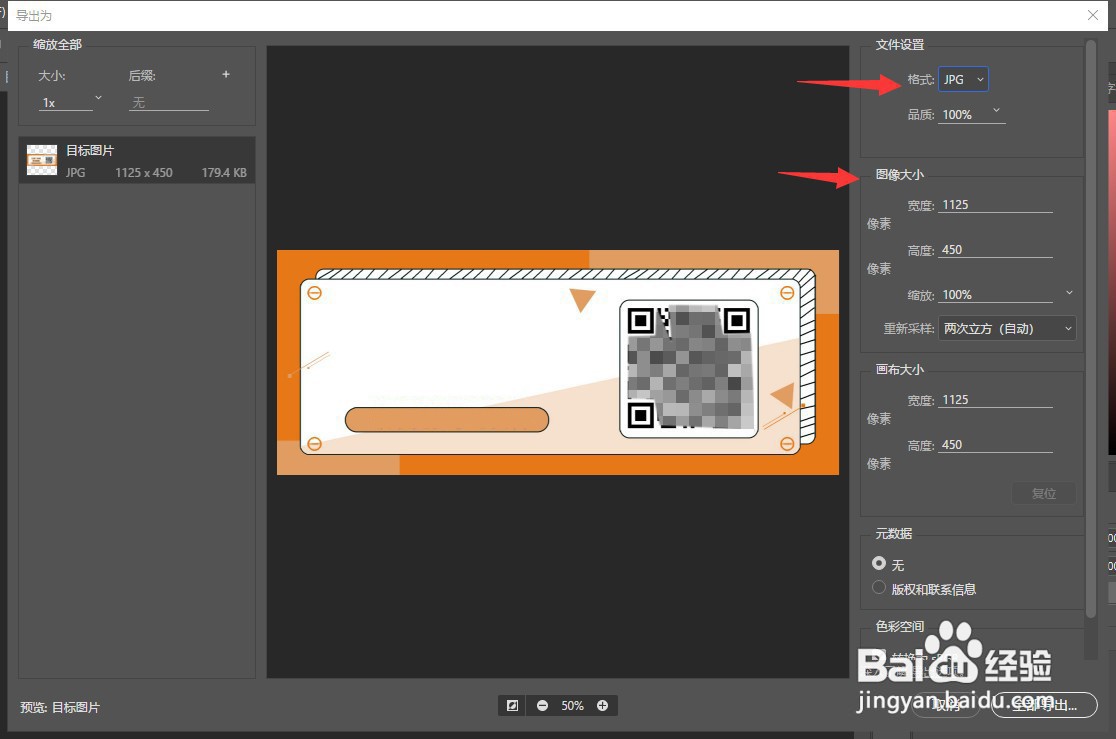Viewport: 1116px width, 739px height.
Task: Click the 复位 reset button
Action: [x=1044, y=493]
